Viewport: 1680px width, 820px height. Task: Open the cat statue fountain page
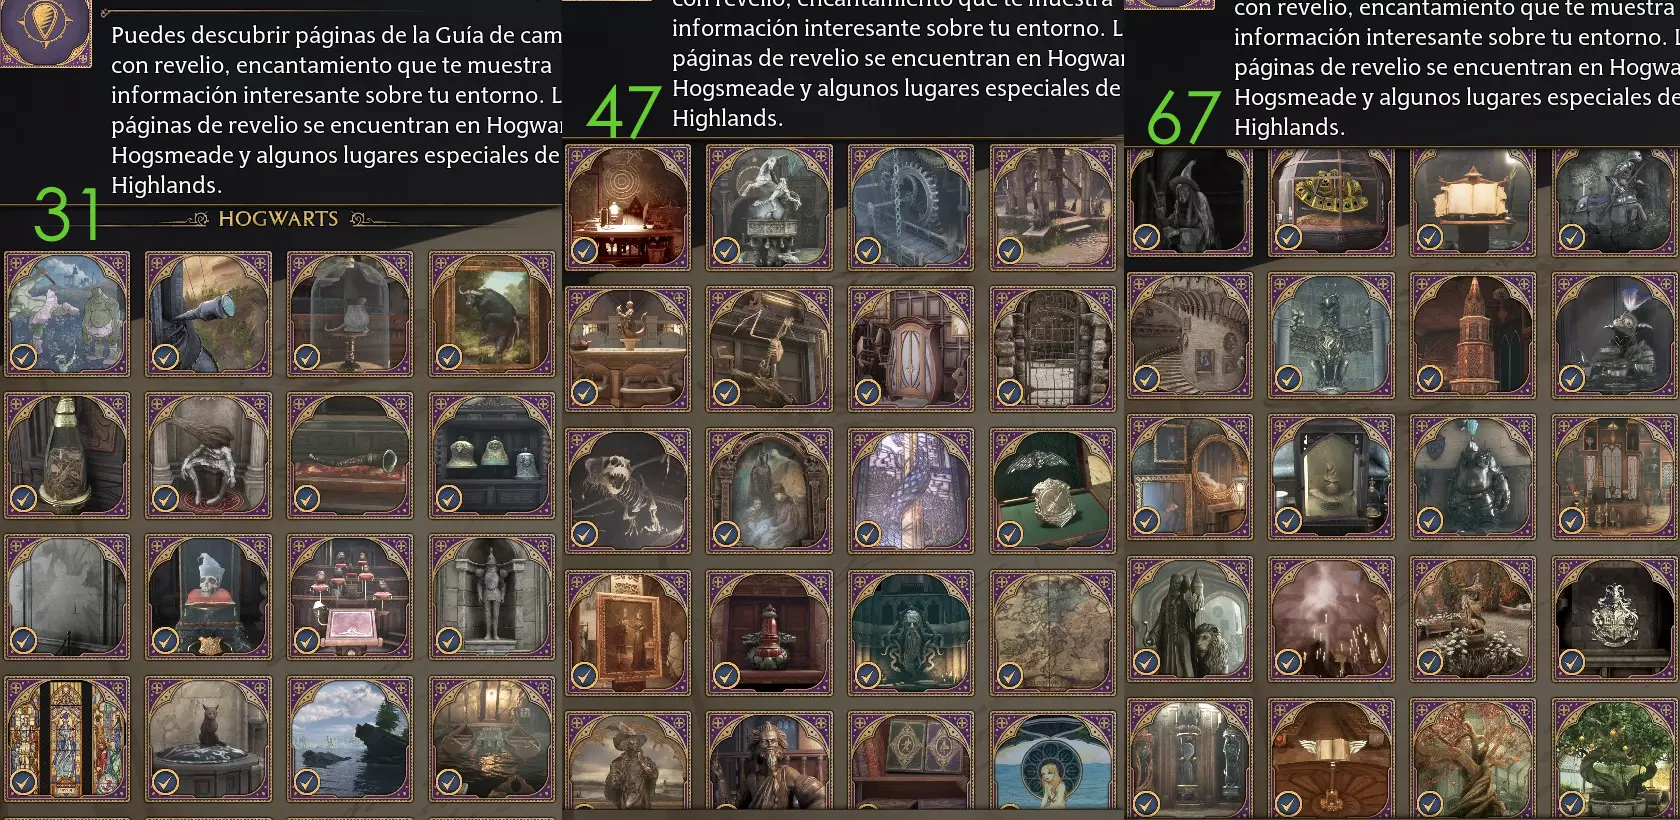click(x=209, y=739)
